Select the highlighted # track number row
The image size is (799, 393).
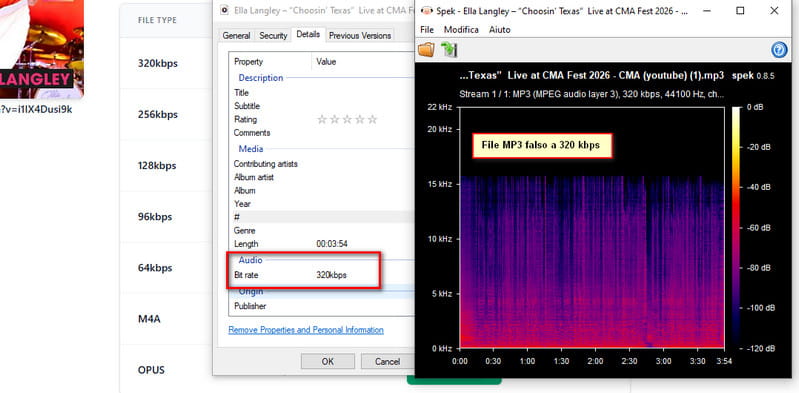tap(322, 217)
